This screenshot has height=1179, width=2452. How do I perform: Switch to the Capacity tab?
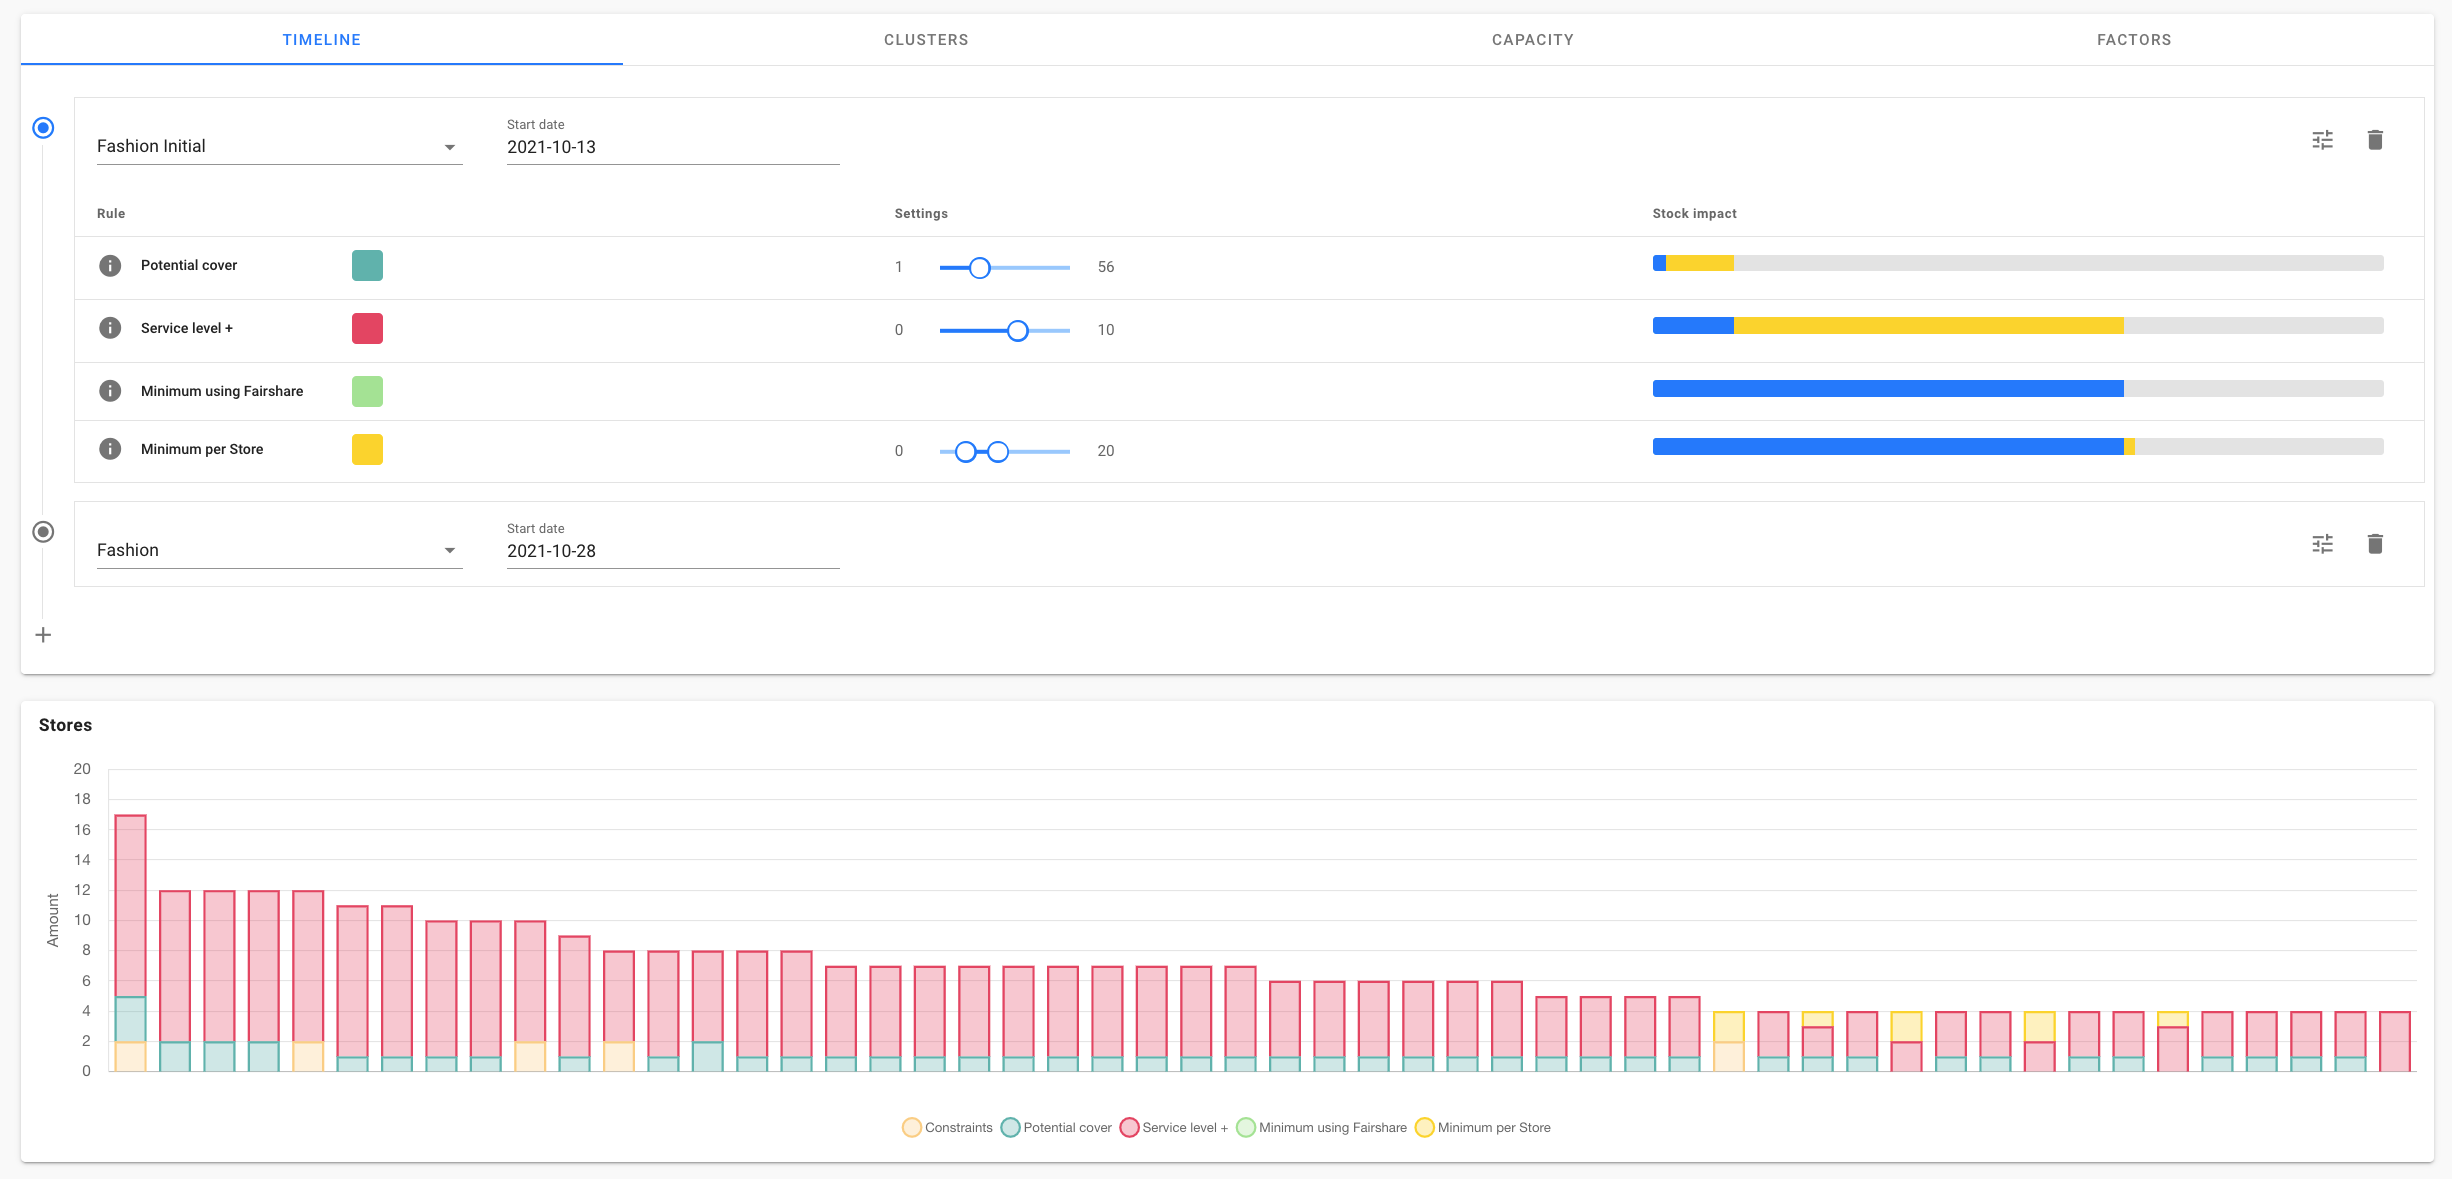coord(1532,40)
